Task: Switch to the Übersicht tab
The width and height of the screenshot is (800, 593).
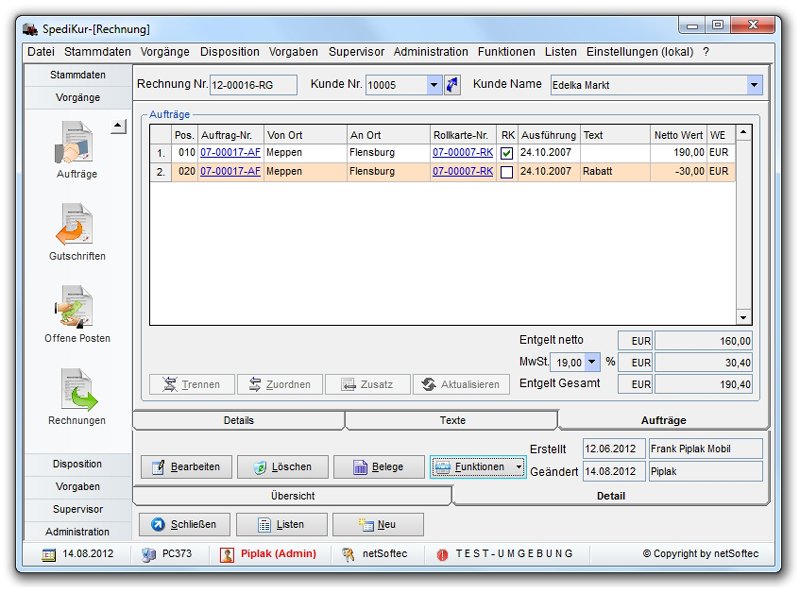Action: click(292, 496)
